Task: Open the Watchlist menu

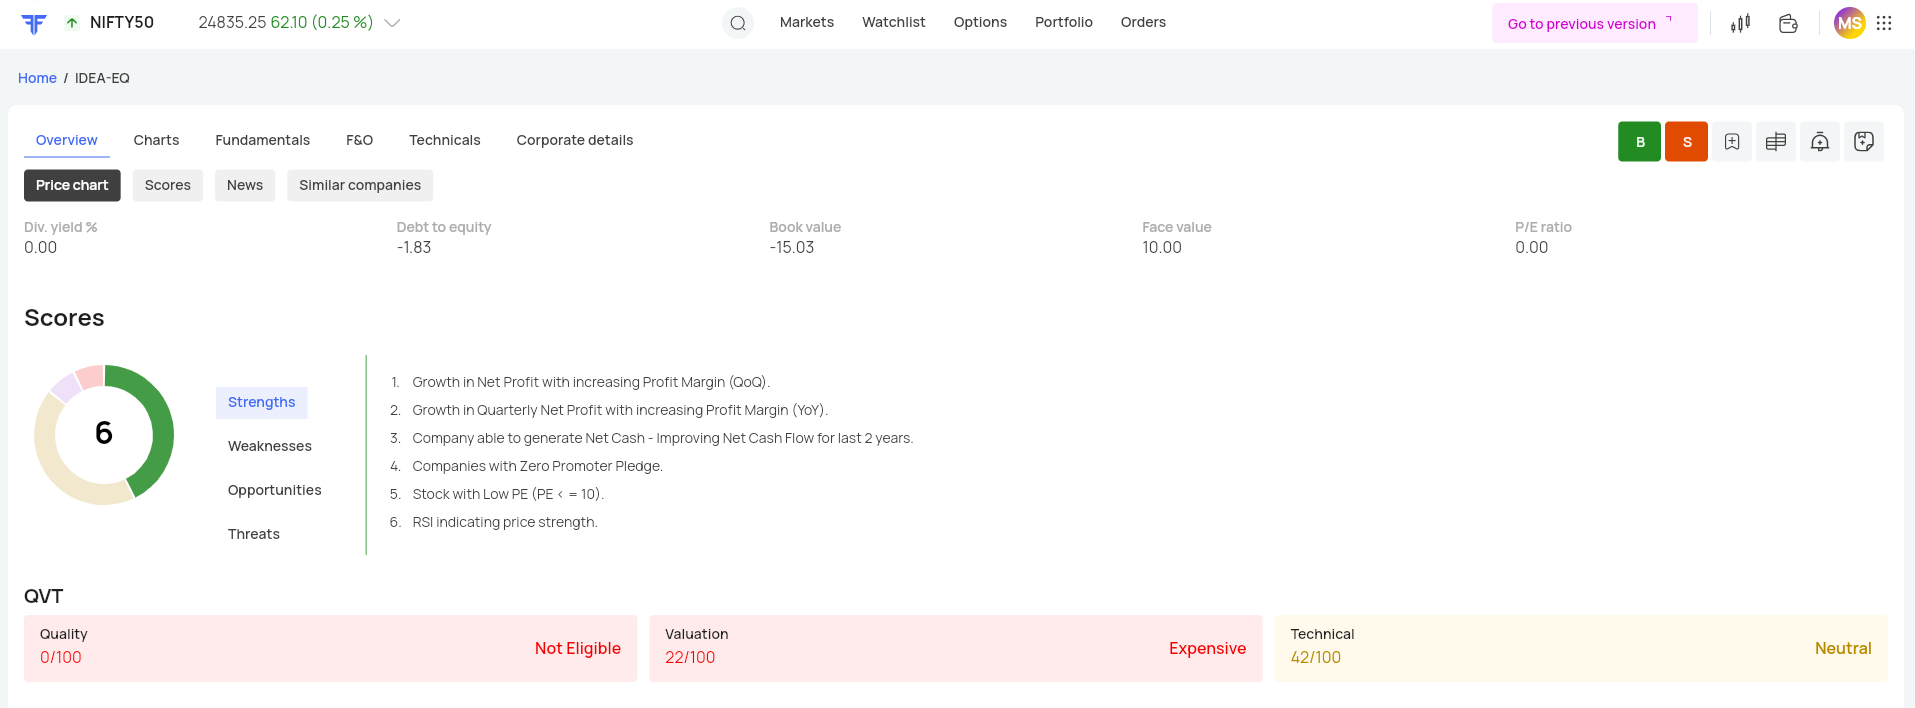Action: [894, 22]
